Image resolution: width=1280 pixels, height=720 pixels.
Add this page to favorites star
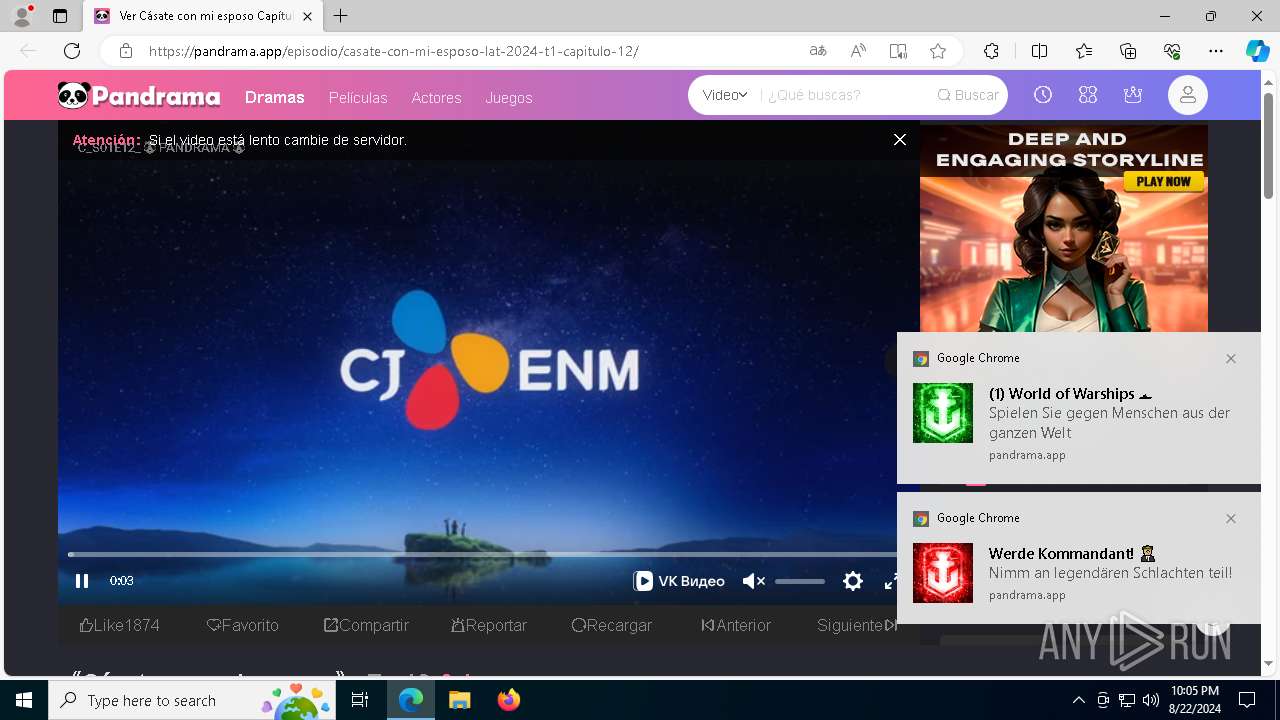point(938,51)
